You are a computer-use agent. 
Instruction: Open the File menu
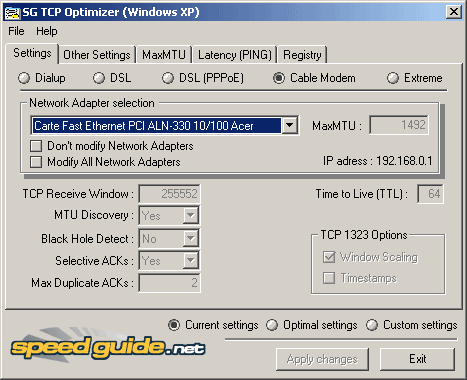[16, 31]
